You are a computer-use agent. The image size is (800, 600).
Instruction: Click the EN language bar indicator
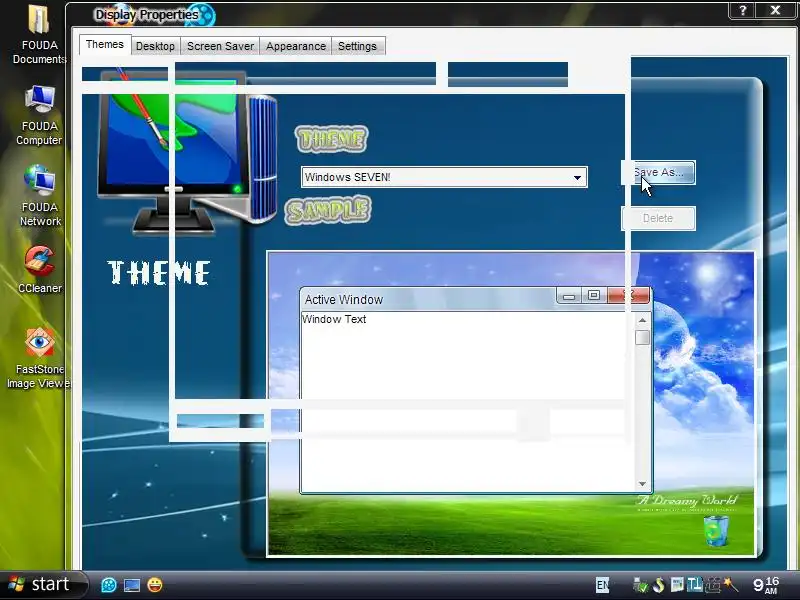603,585
